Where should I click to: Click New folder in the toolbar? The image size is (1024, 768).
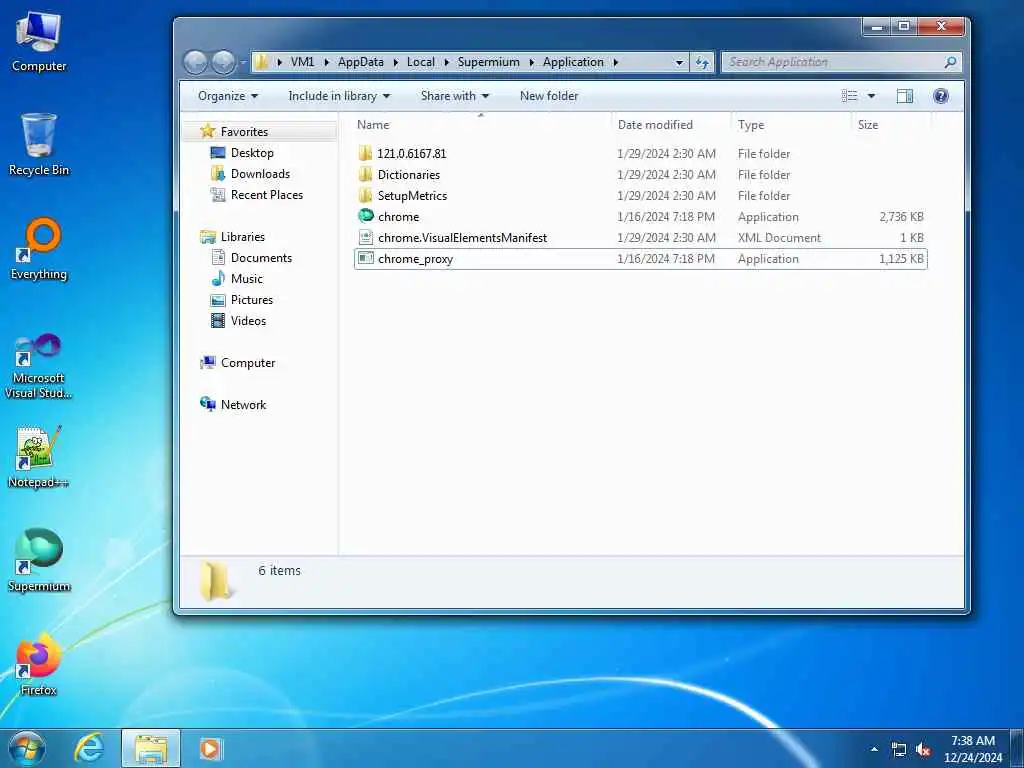click(549, 96)
